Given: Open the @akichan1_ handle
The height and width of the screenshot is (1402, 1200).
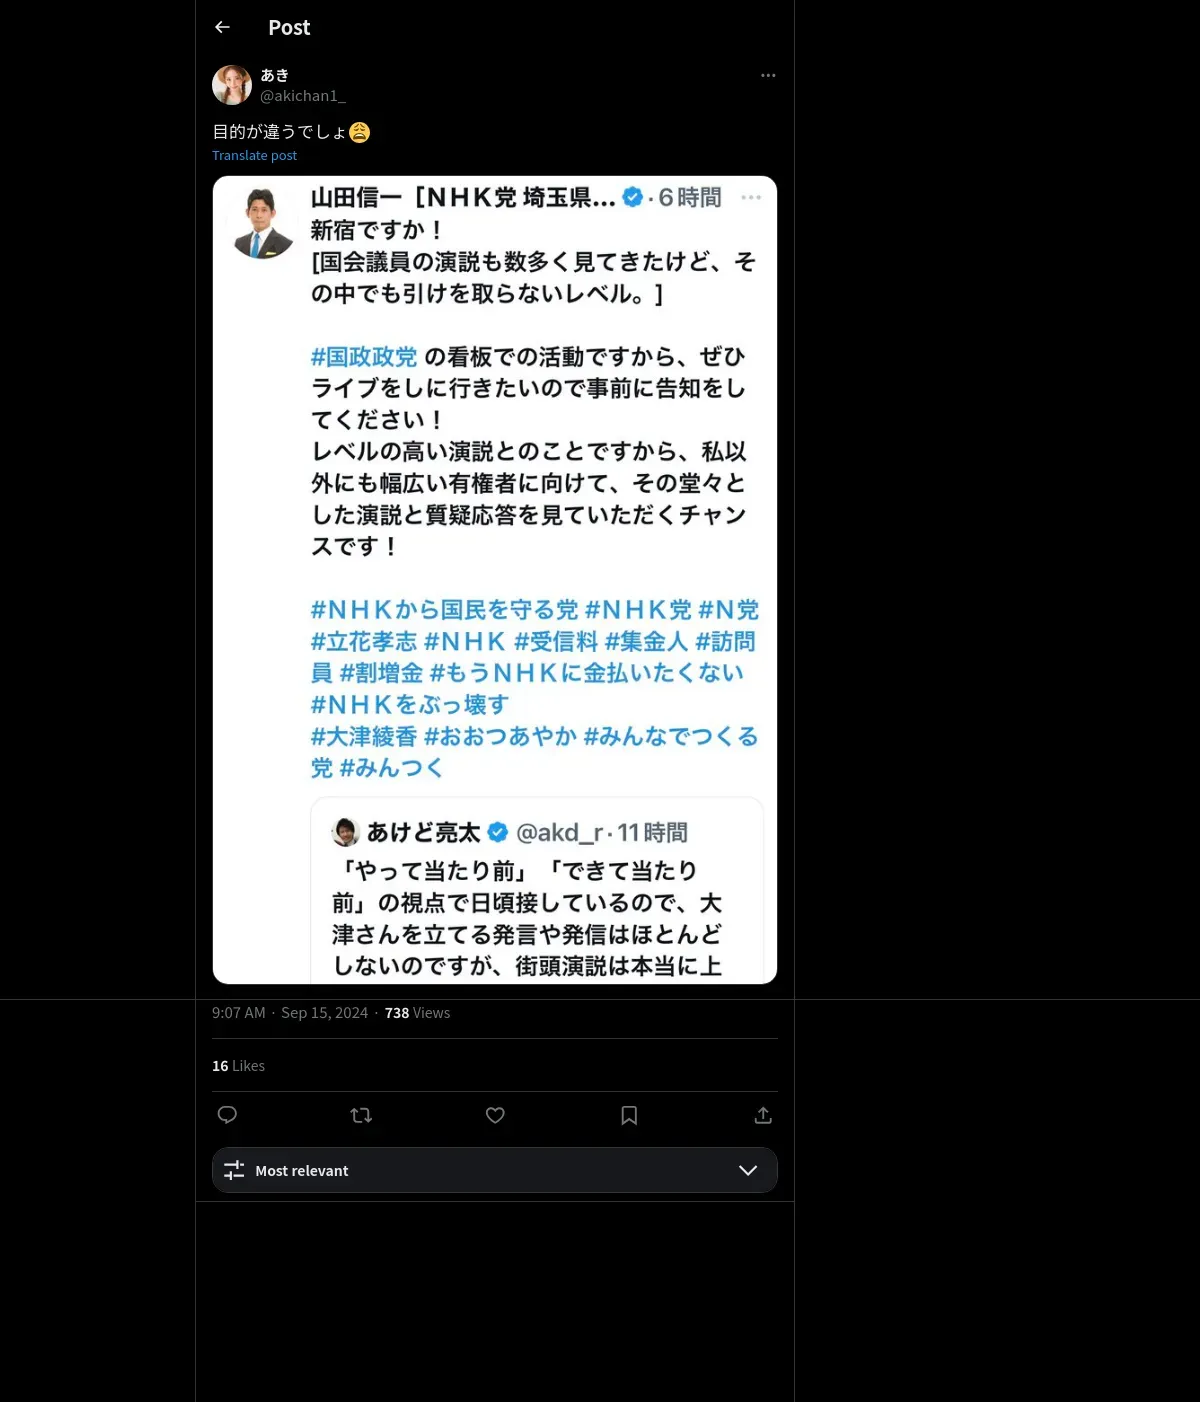Looking at the screenshot, I should tap(303, 96).
